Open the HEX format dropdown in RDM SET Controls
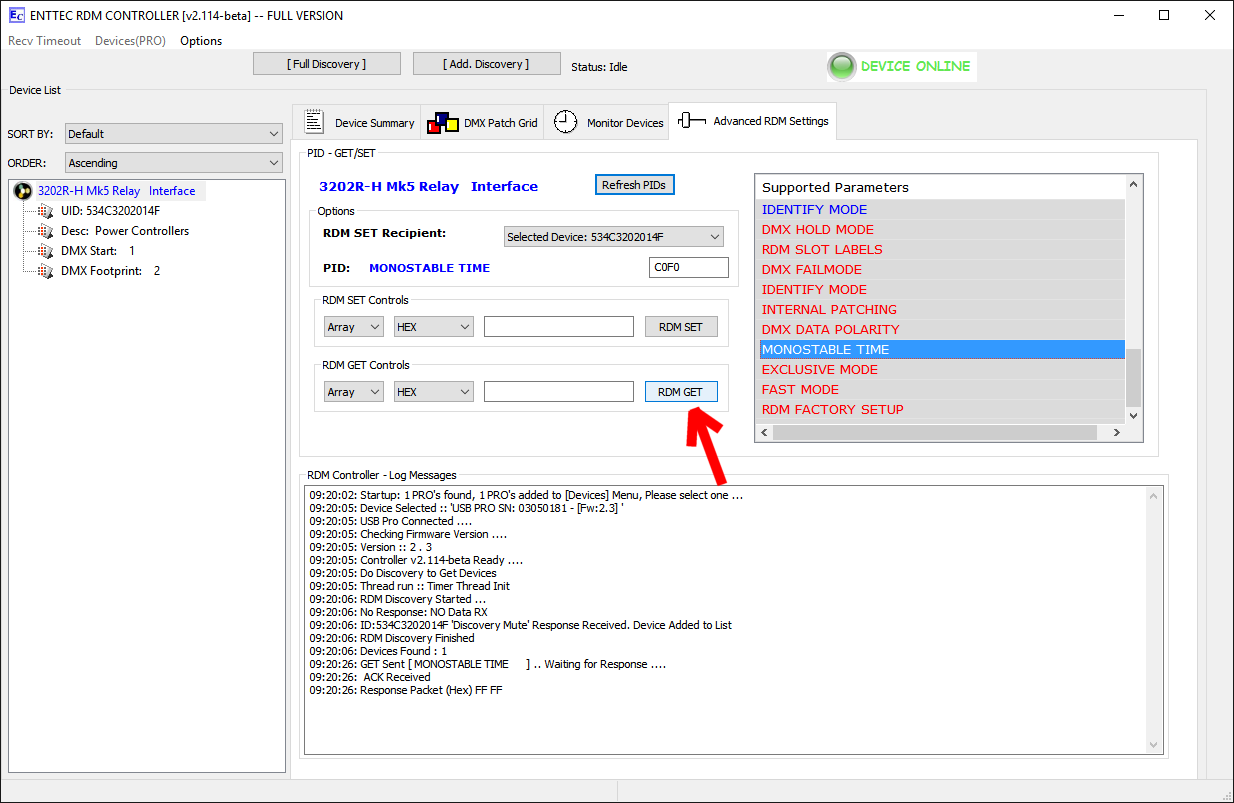 point(433,327)
